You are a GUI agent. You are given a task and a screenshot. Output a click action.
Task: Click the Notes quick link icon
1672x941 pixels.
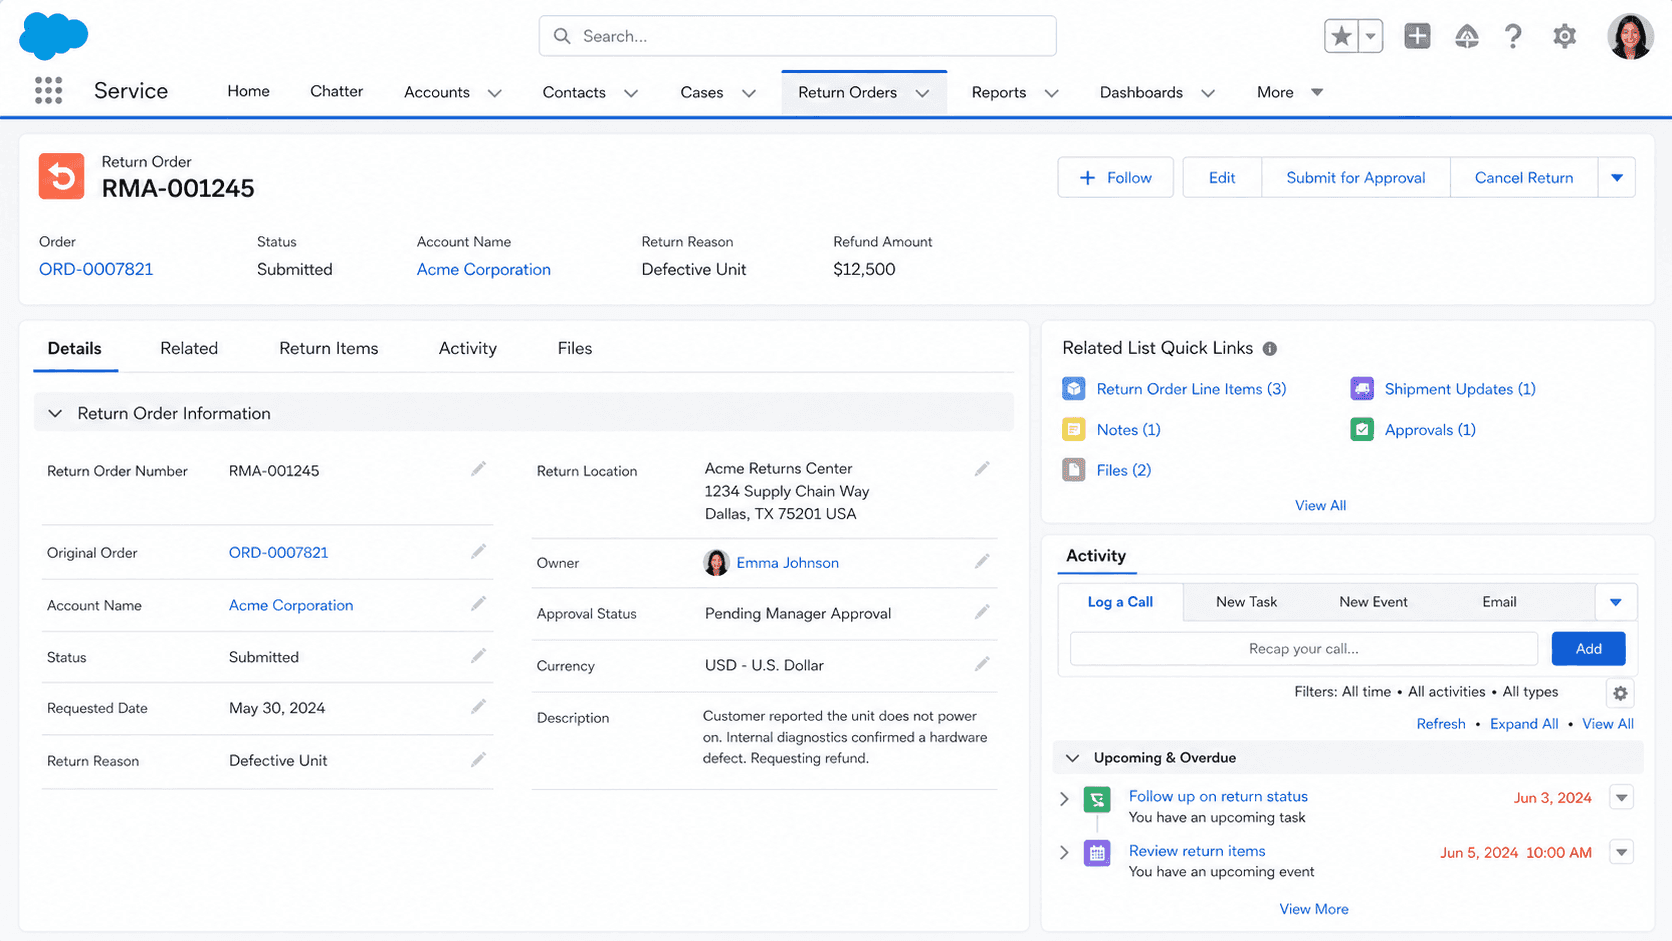[1074, 430]
